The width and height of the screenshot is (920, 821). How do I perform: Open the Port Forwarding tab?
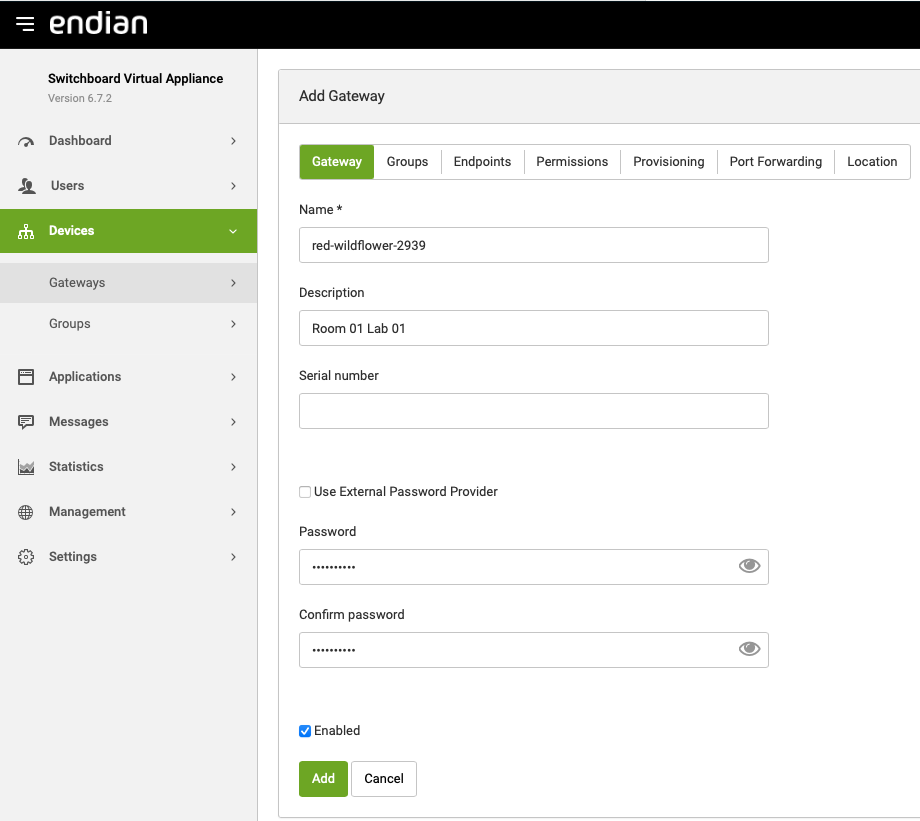(x=775, y=162)
